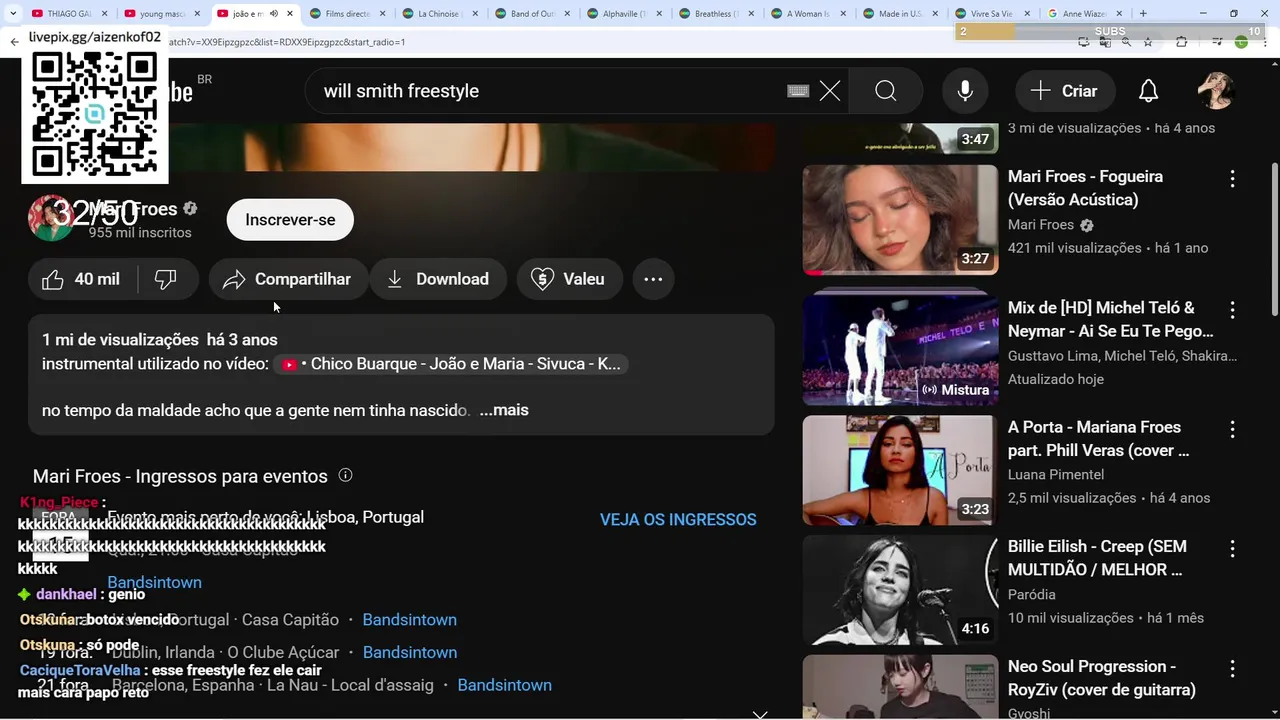Open the A Porta cover thumbnail (3:23)
The height and width of the screenshot is (720, 1280).
click(x=900, y=470)
